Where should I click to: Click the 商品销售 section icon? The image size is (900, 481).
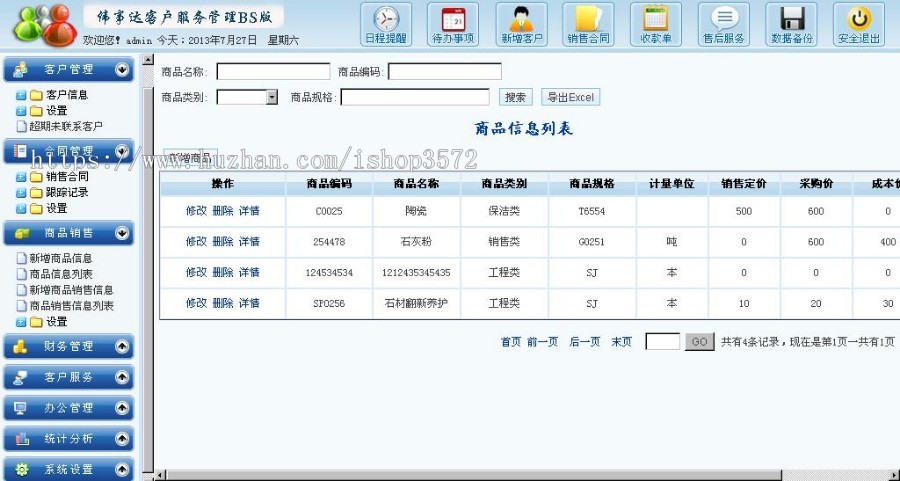click(22, 233)
